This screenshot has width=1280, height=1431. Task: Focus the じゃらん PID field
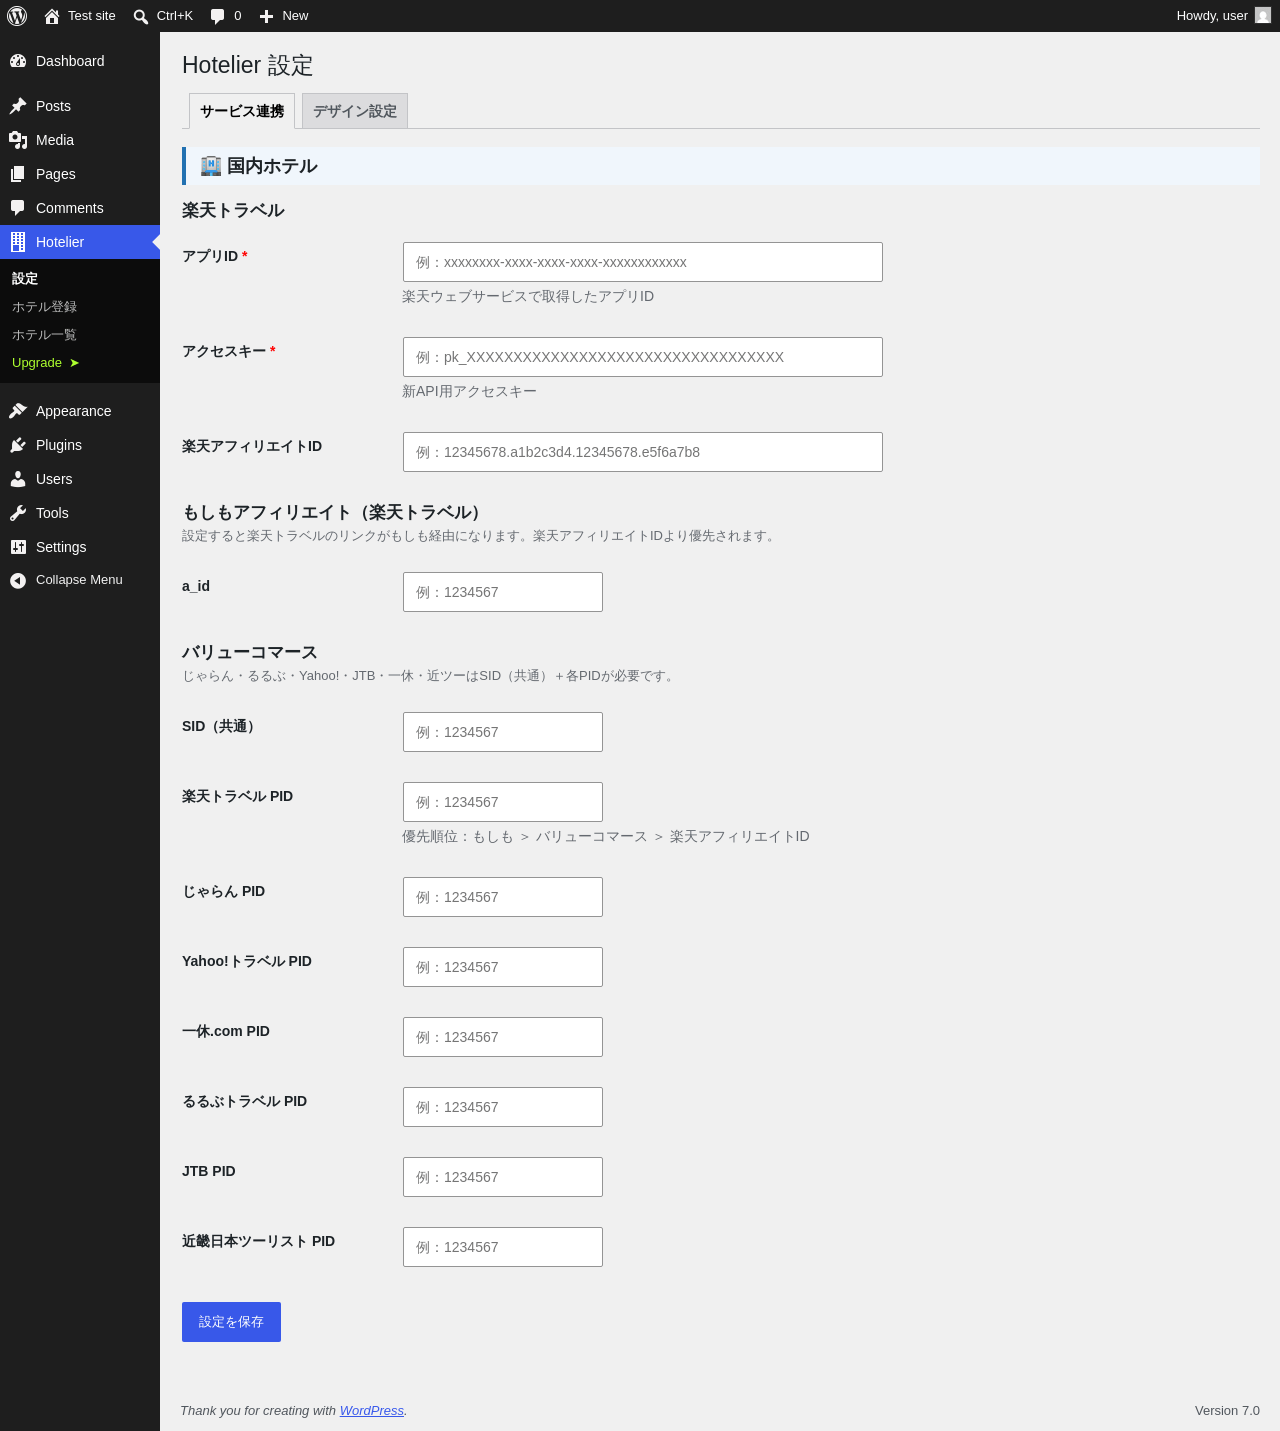tap(503, 897)
